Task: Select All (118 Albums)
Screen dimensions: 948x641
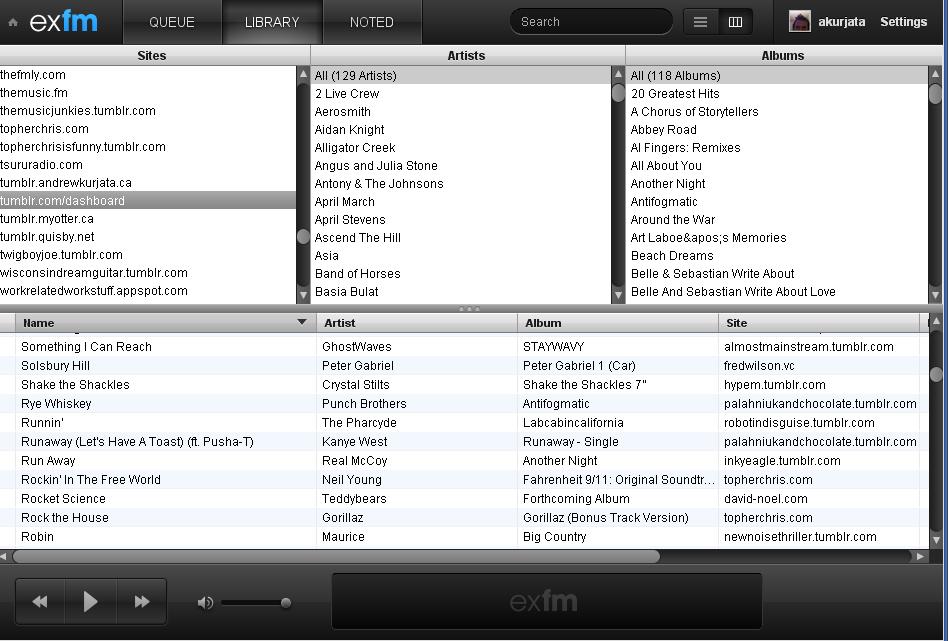Action: (x=777, y=76)
